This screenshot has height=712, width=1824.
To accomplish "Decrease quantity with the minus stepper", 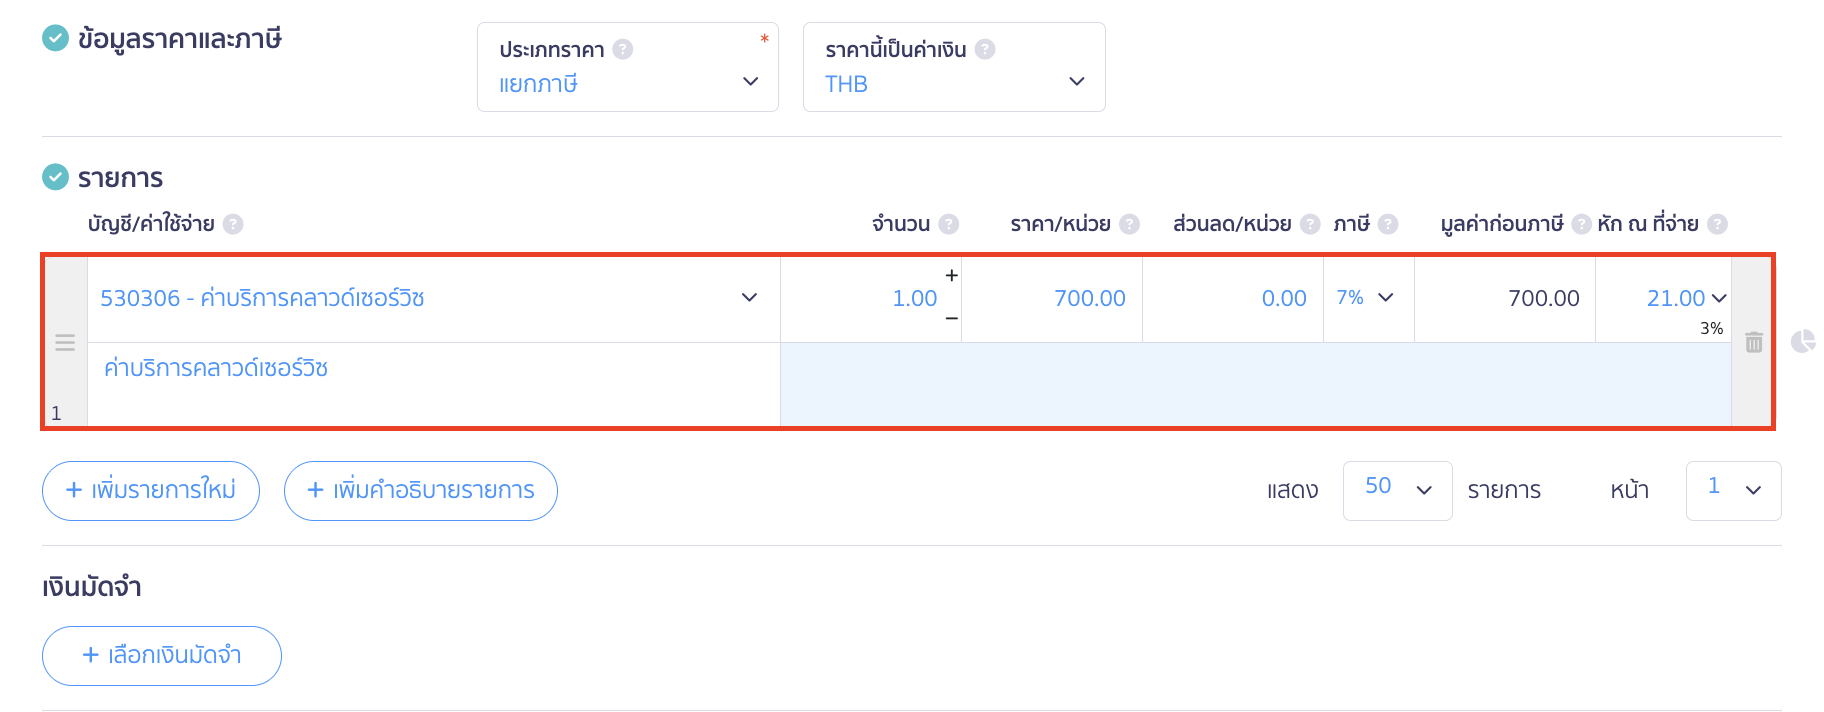I will click(951, 318).
